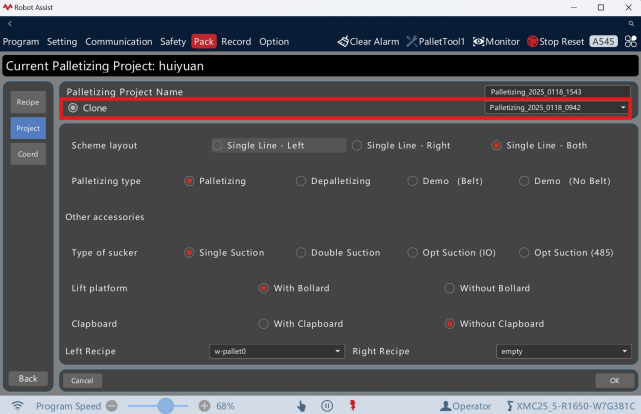Screen dimensions: 641x414
Task: Switch to the Recipe side tab
Action: (x=28, y=102)
